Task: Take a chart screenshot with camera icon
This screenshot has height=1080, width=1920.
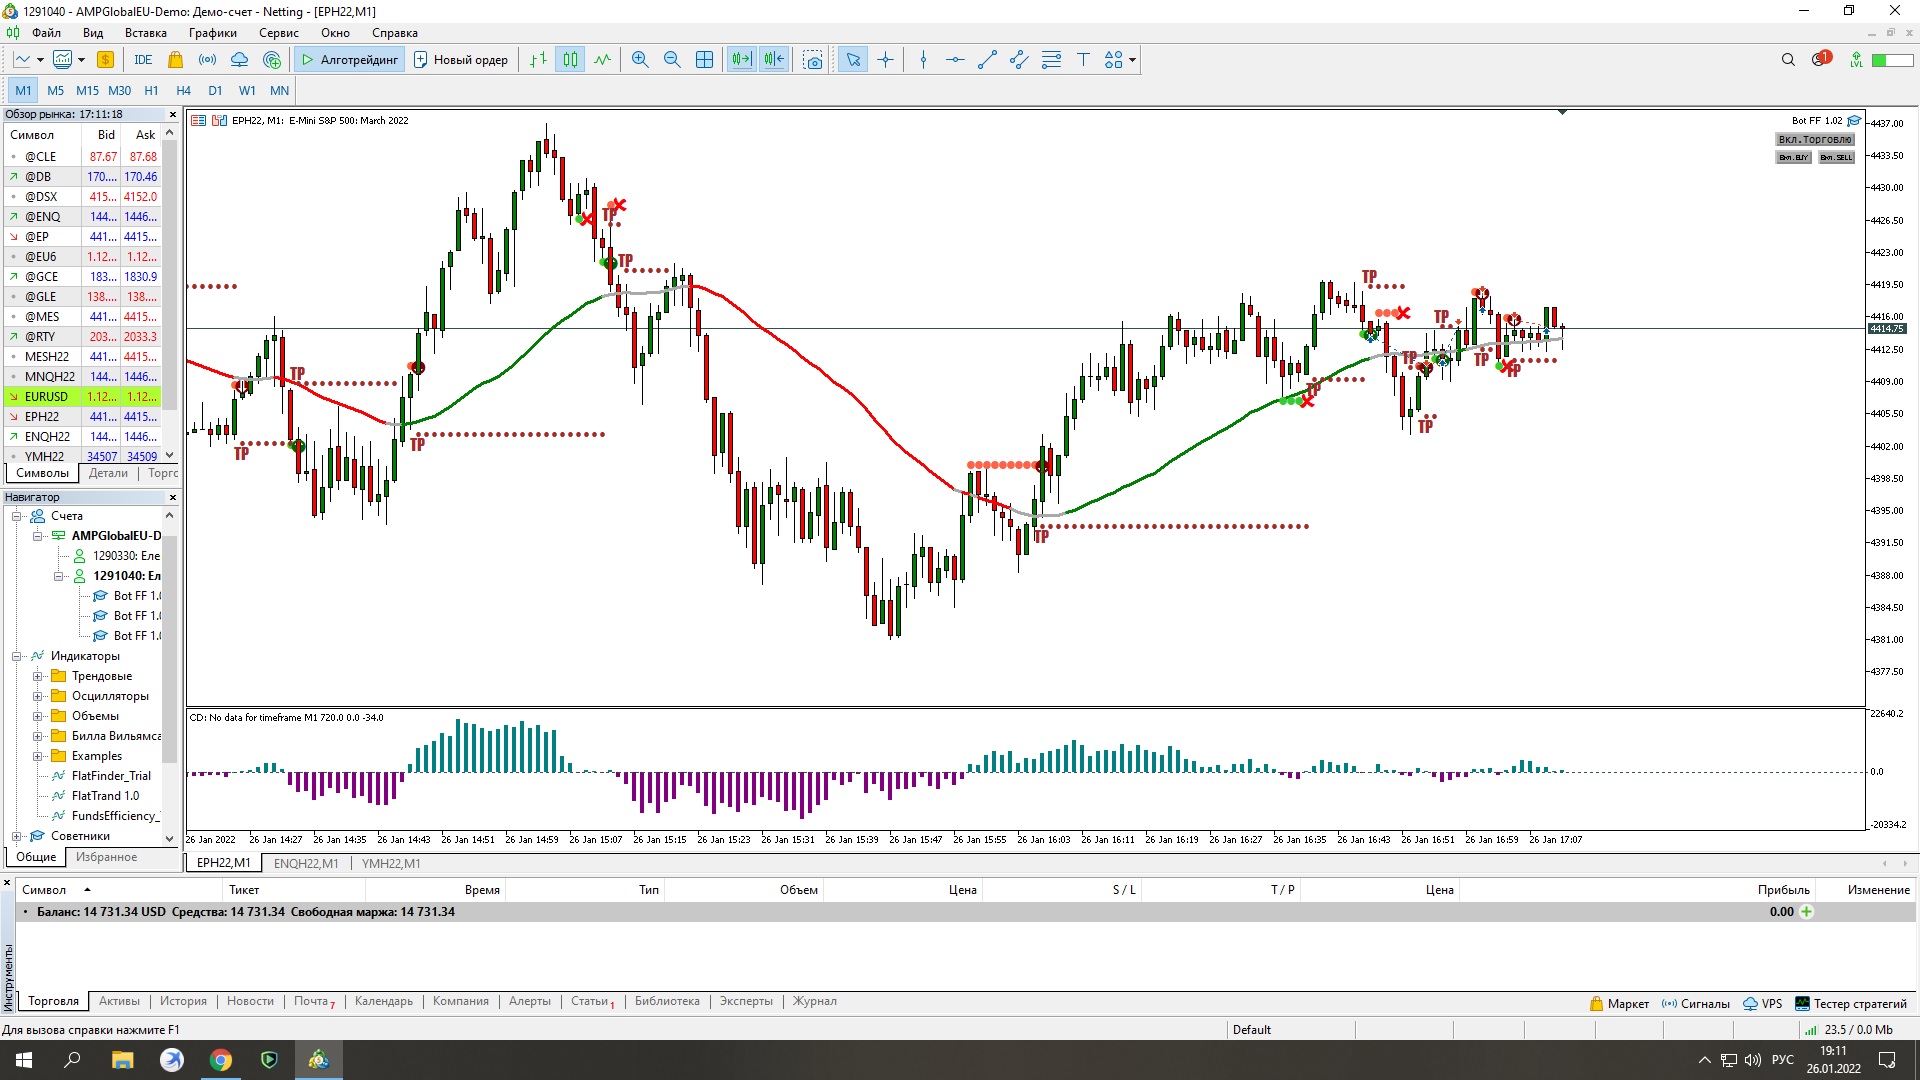Action: 813,60
